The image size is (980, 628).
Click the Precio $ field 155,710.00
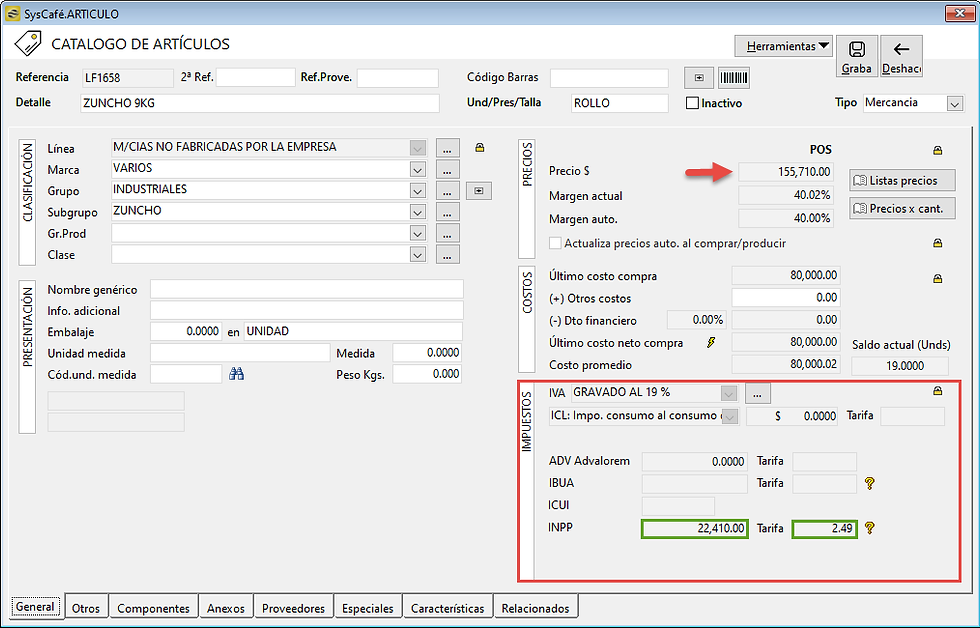coord(786,172)
